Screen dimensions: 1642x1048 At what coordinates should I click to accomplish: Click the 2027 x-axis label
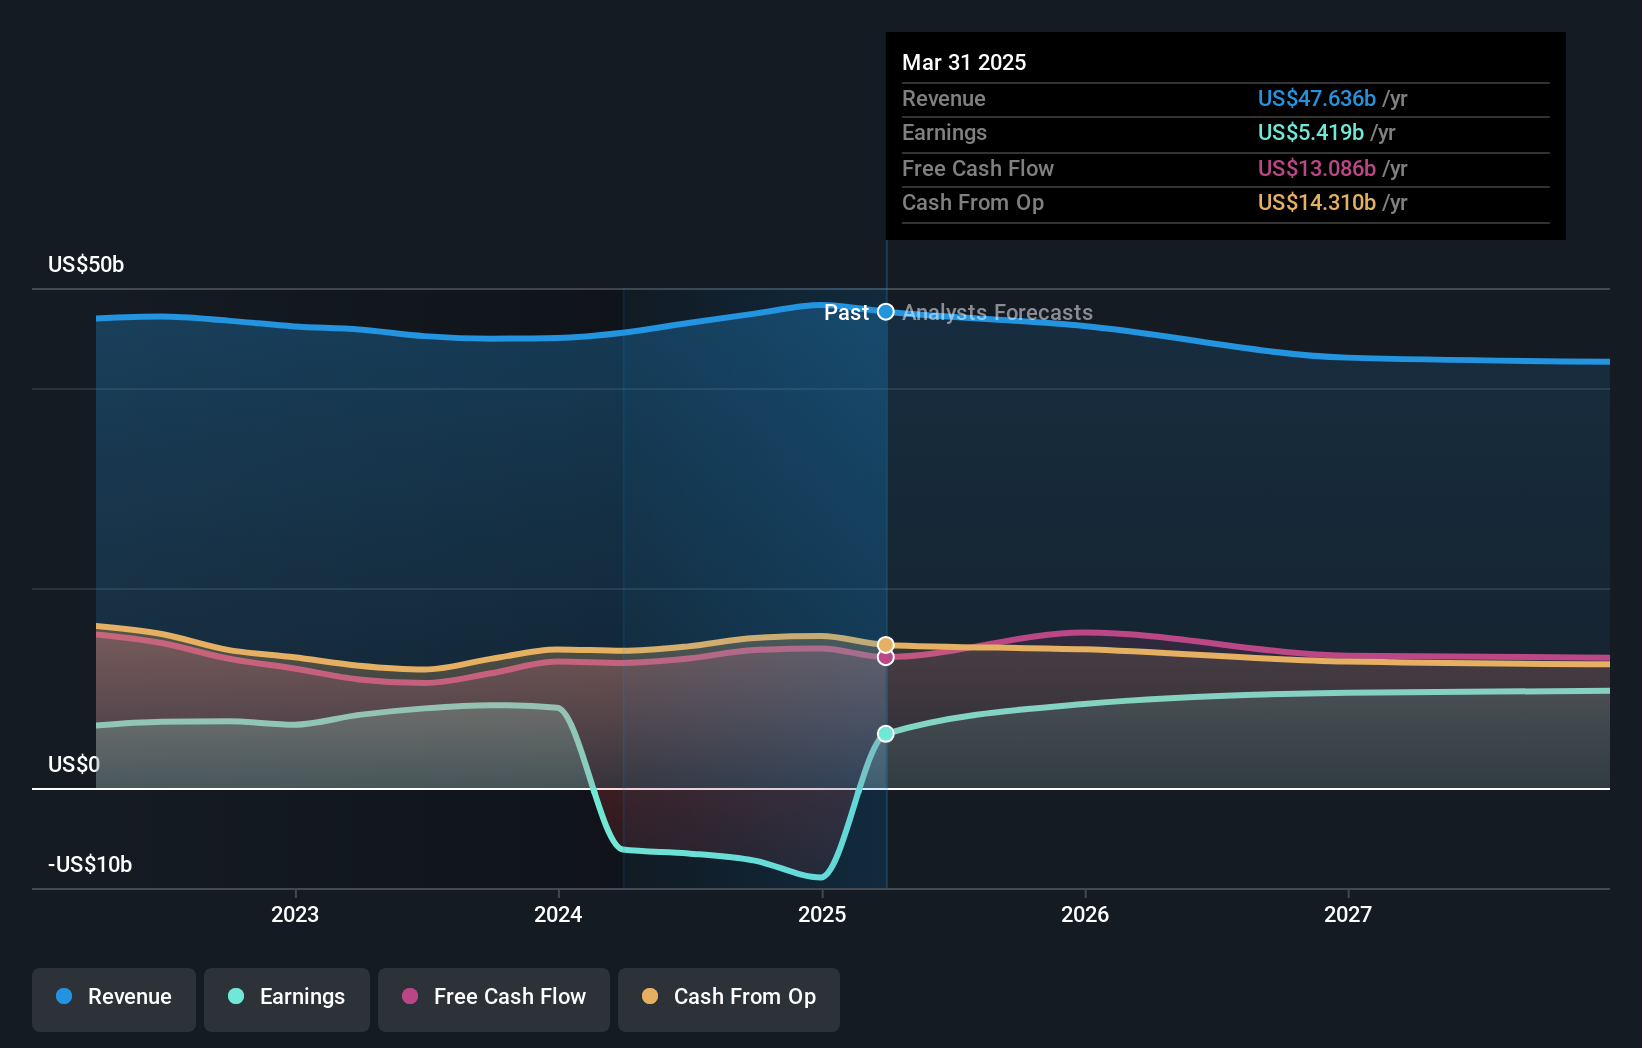[x=1348, y=914]
